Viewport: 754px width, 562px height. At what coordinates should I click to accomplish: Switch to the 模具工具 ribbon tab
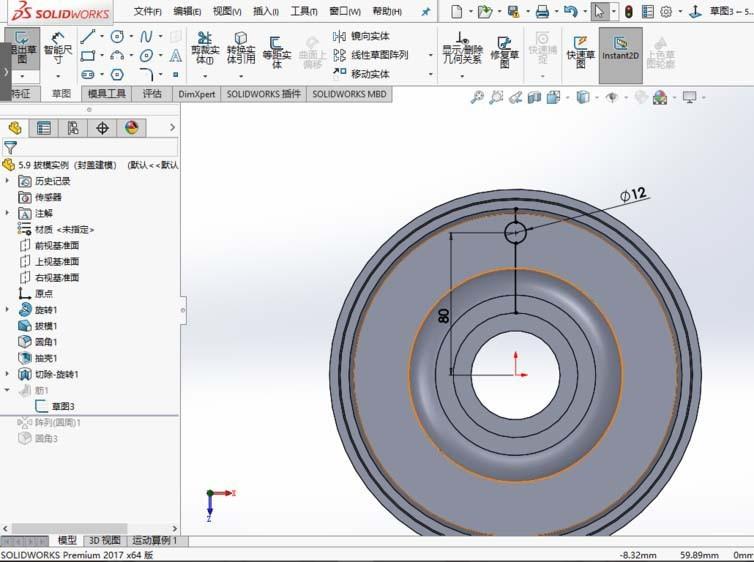[x=107, y=94]
